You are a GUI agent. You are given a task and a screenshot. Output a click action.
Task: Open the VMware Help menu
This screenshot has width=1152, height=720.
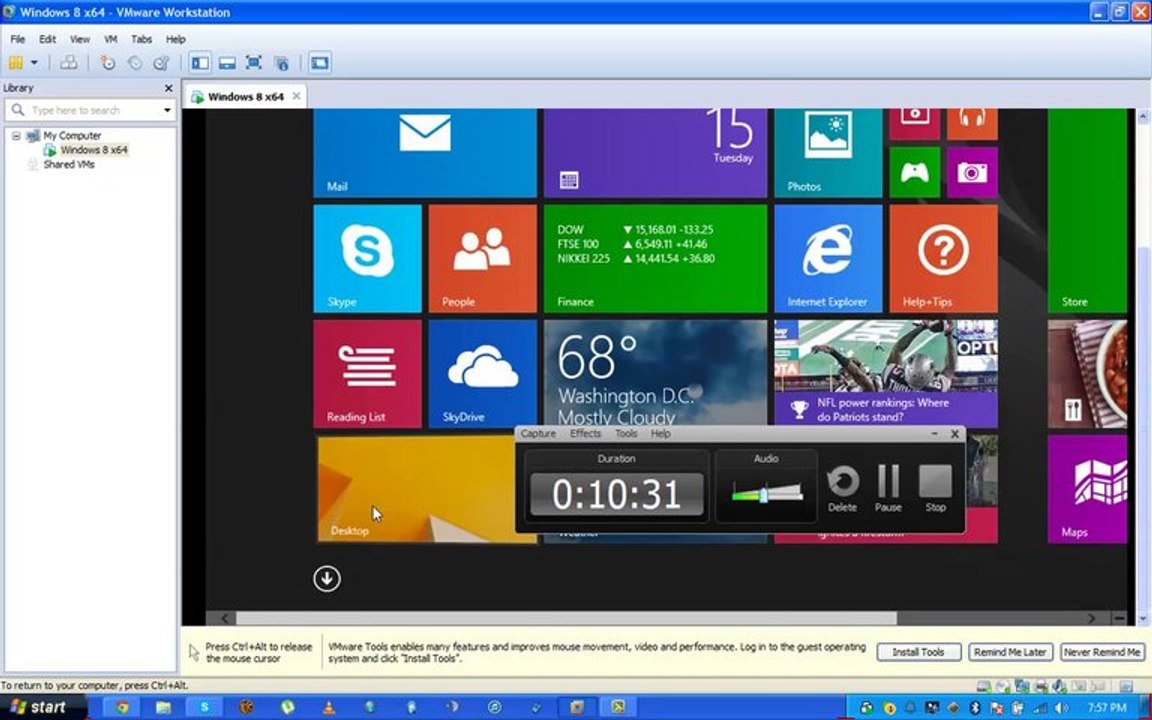click(x=175, y=40)
